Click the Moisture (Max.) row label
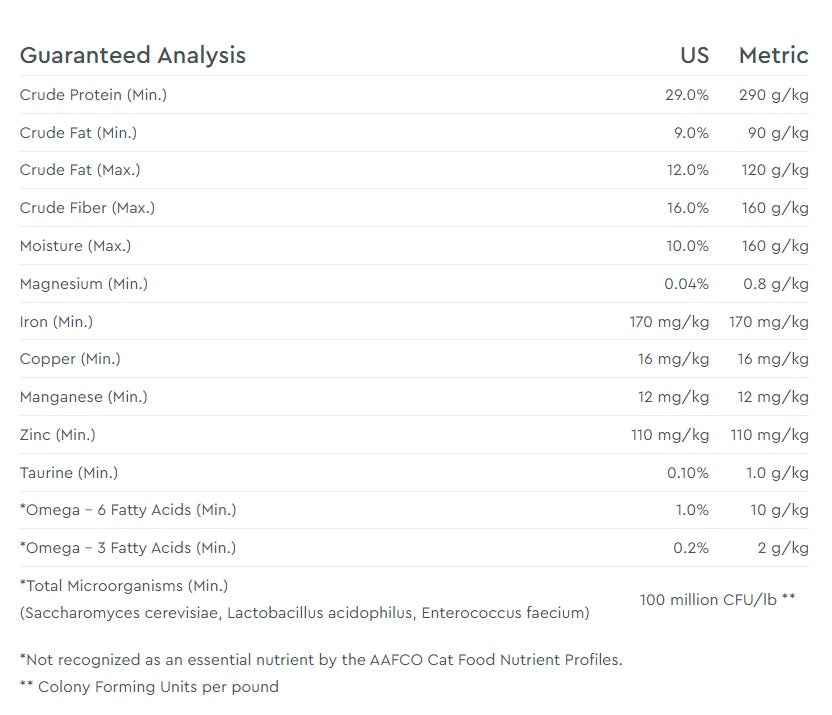 75,246
